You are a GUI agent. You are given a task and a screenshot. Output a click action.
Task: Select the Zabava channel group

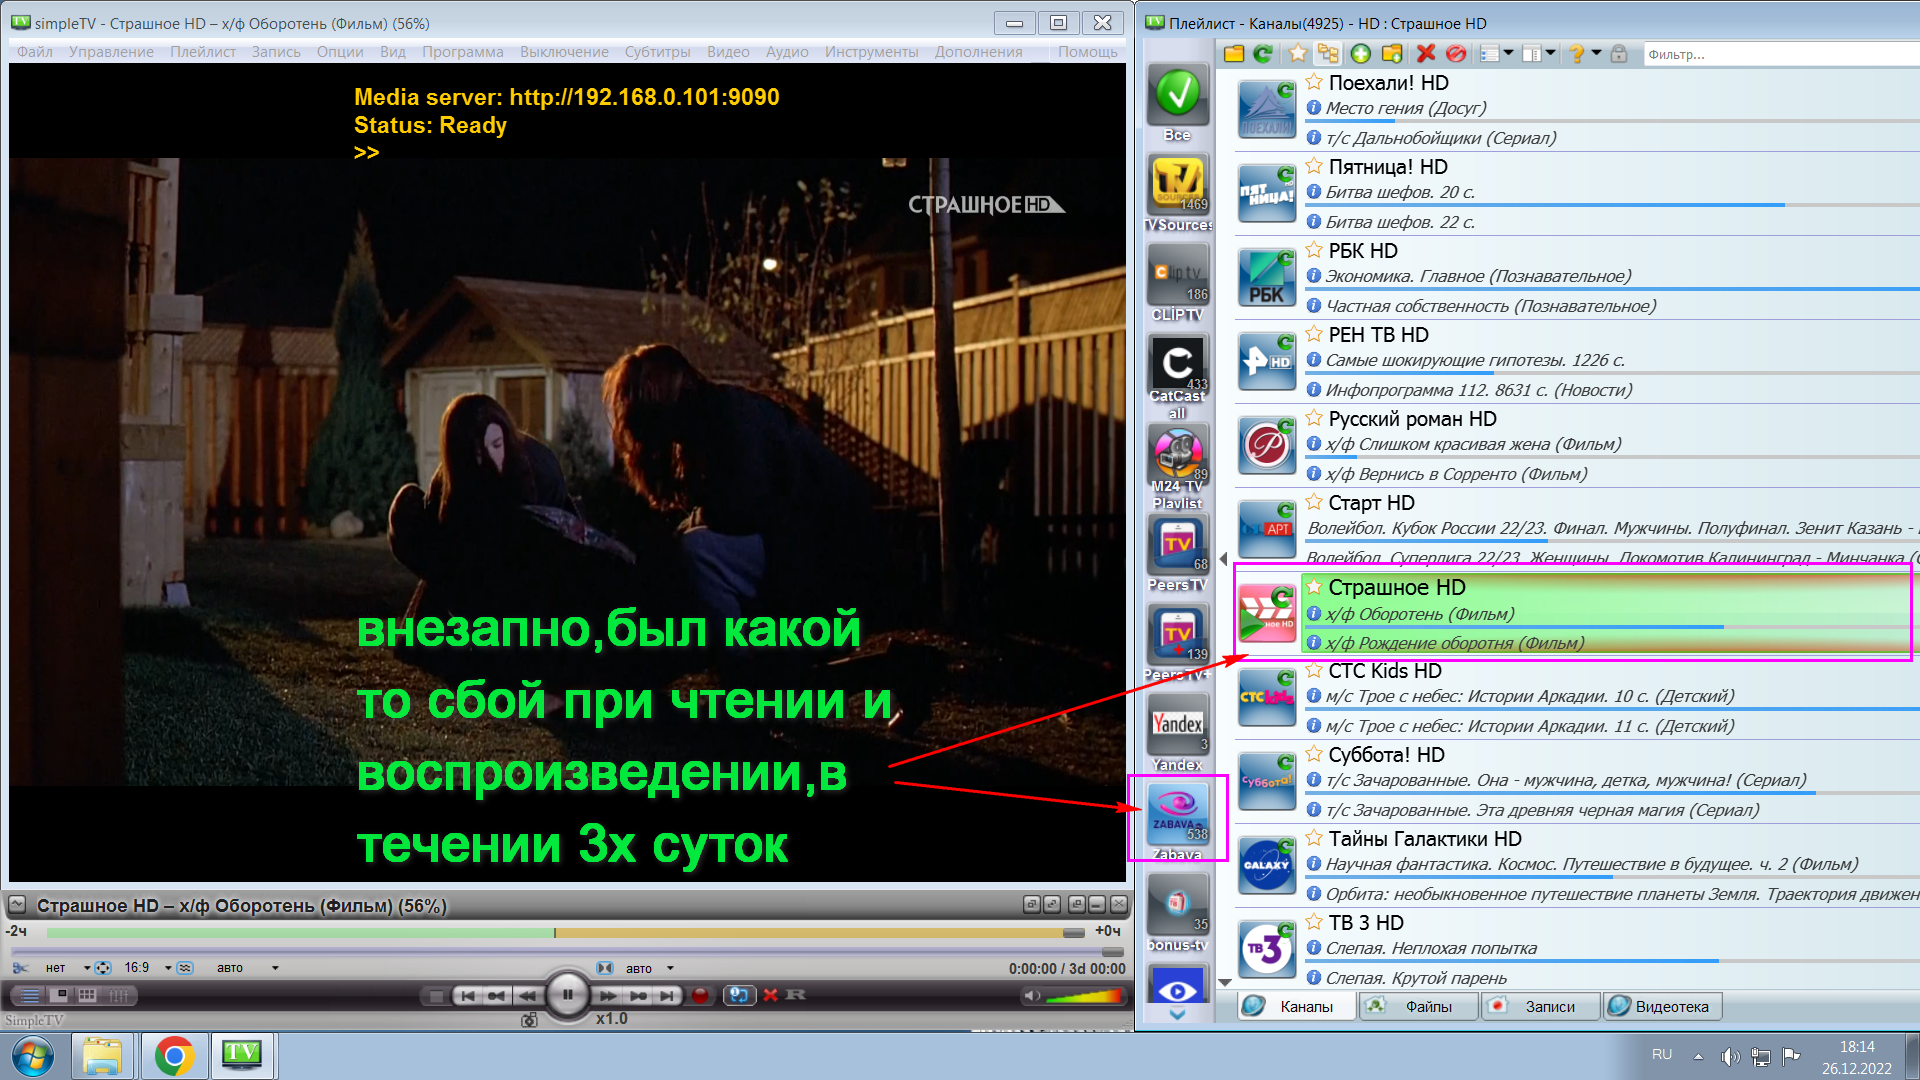pos(1177,820)
